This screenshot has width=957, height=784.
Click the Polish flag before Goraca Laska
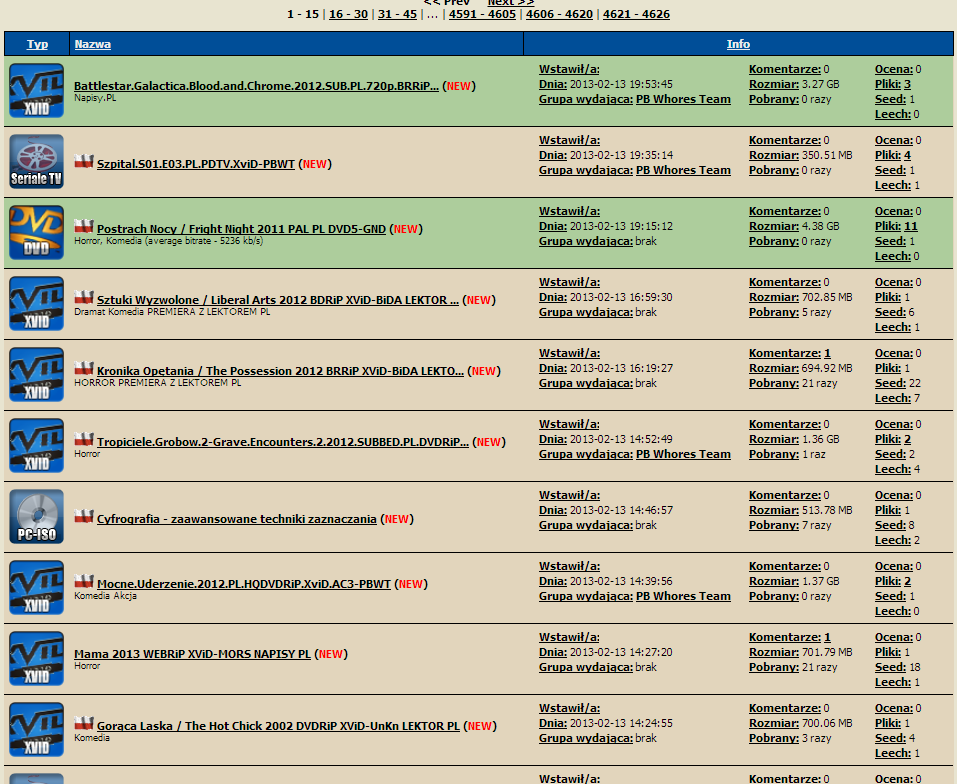click(84, 724)
